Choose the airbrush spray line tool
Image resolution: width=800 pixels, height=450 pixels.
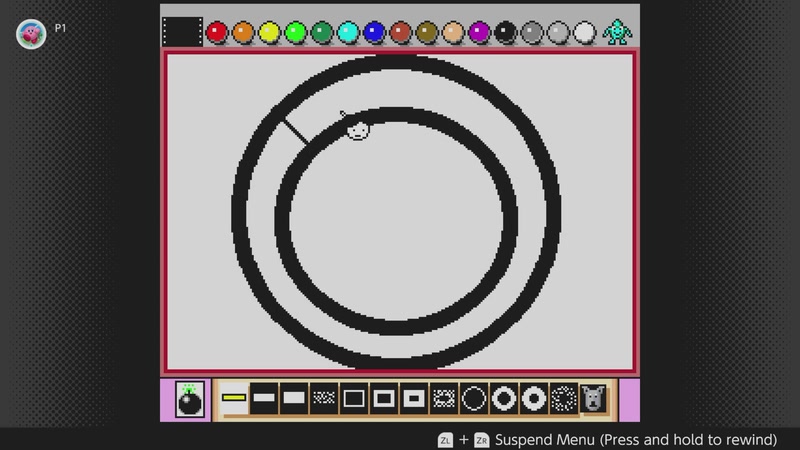324,398
